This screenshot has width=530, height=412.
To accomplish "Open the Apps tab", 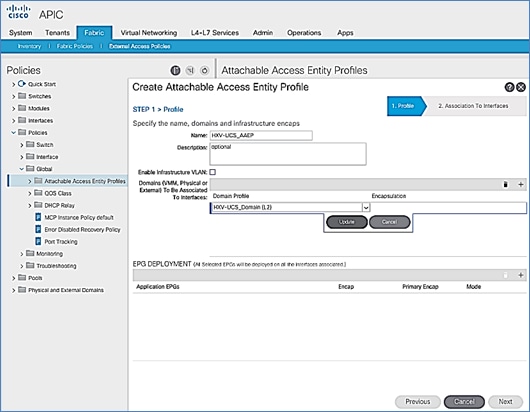I will pos(345,33).
